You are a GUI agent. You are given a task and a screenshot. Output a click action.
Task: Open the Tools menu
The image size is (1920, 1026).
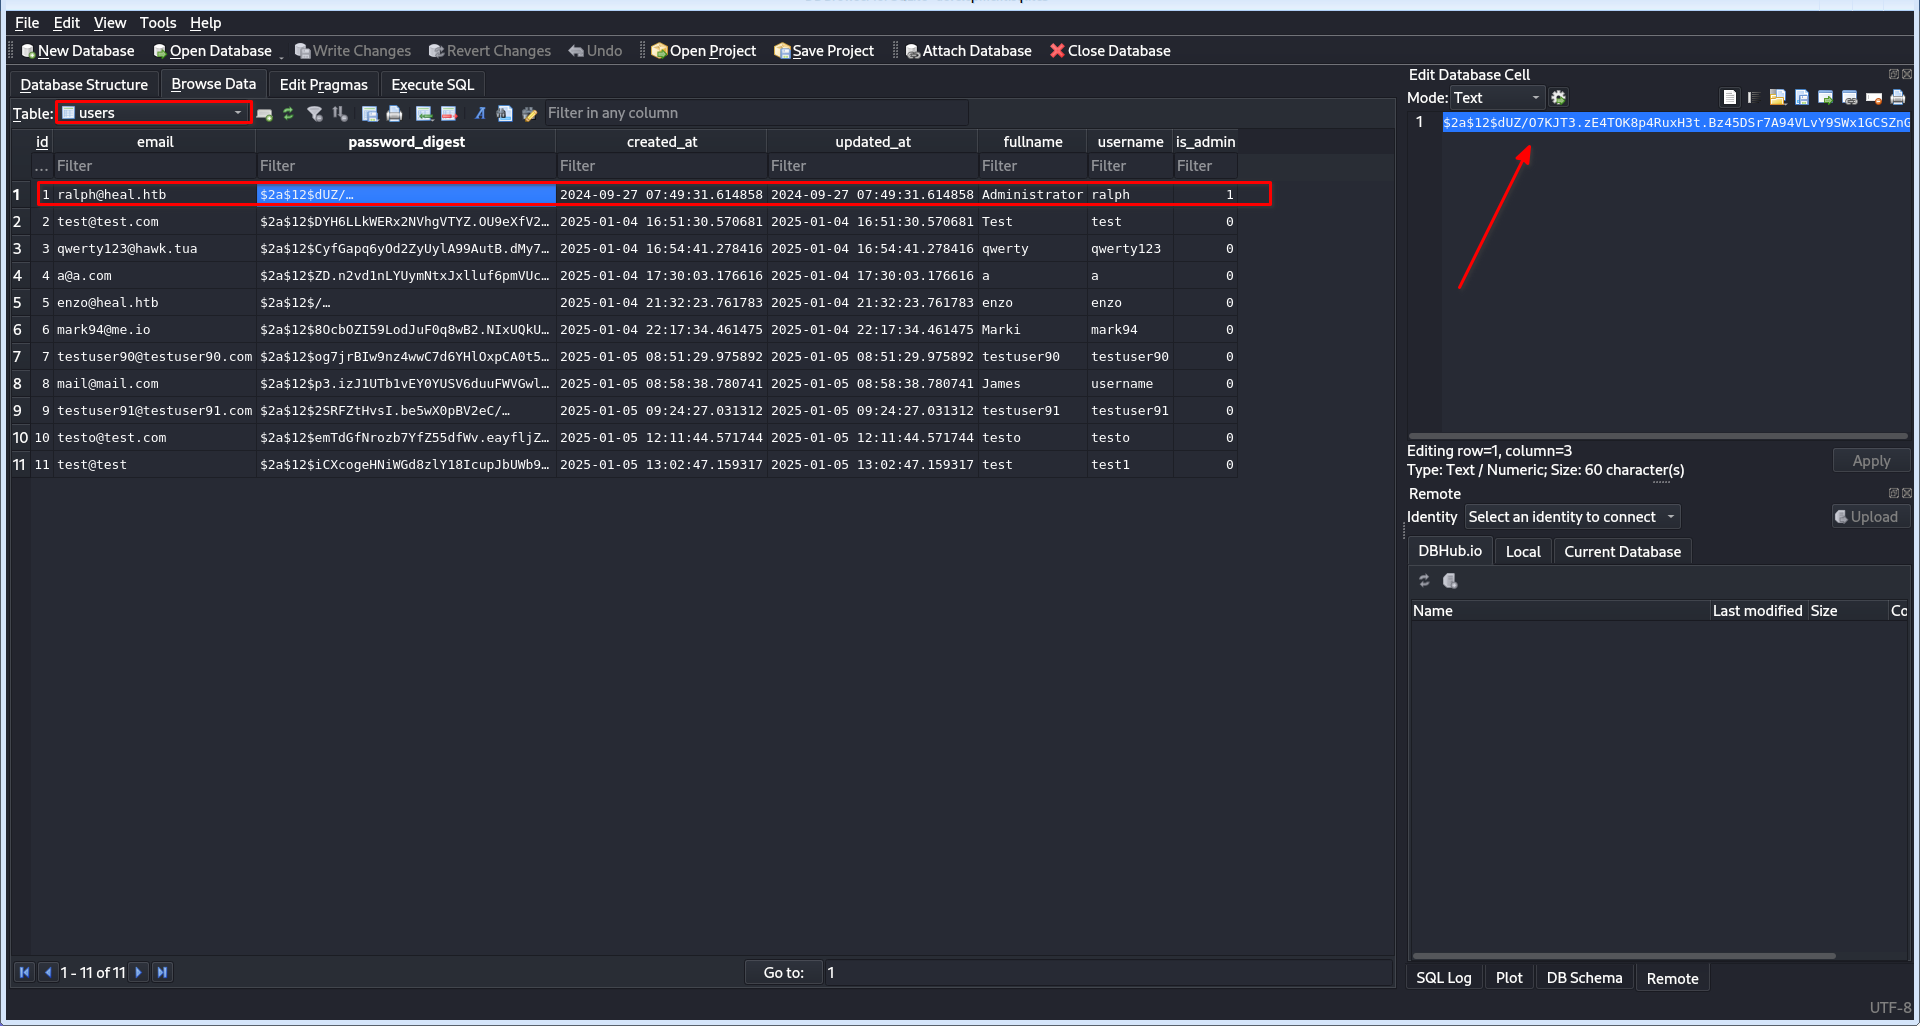click(x=157, y=23)
